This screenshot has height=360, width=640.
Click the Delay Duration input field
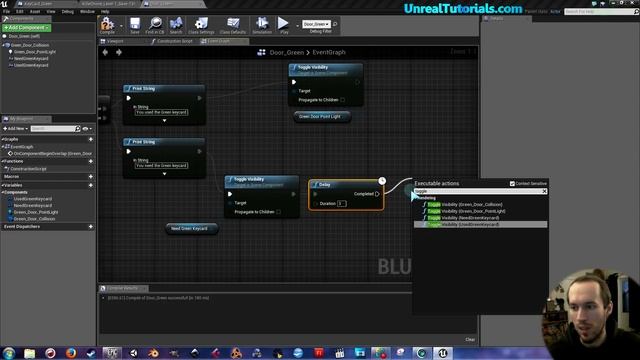pyautogui.click(x=342, y=203)
